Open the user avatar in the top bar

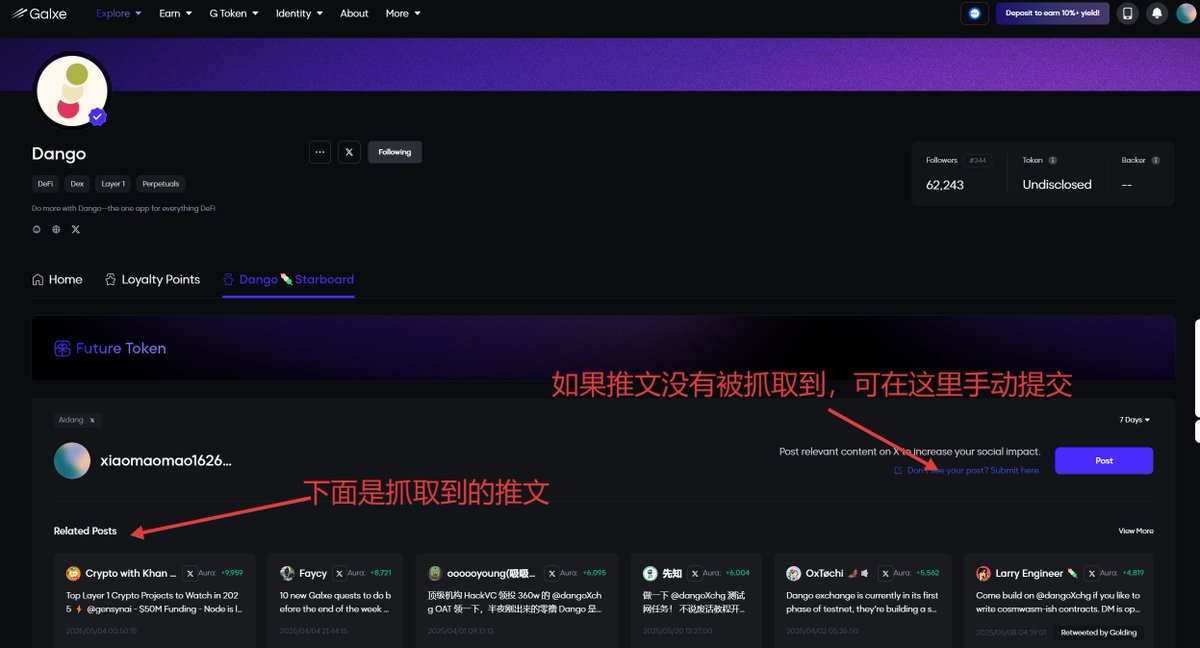(1186, 14)
